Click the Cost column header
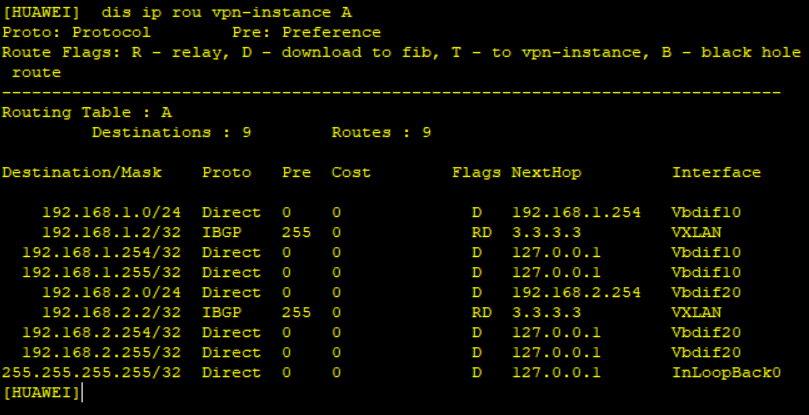Screen dimensions: 809x415 tap(351, 173)
